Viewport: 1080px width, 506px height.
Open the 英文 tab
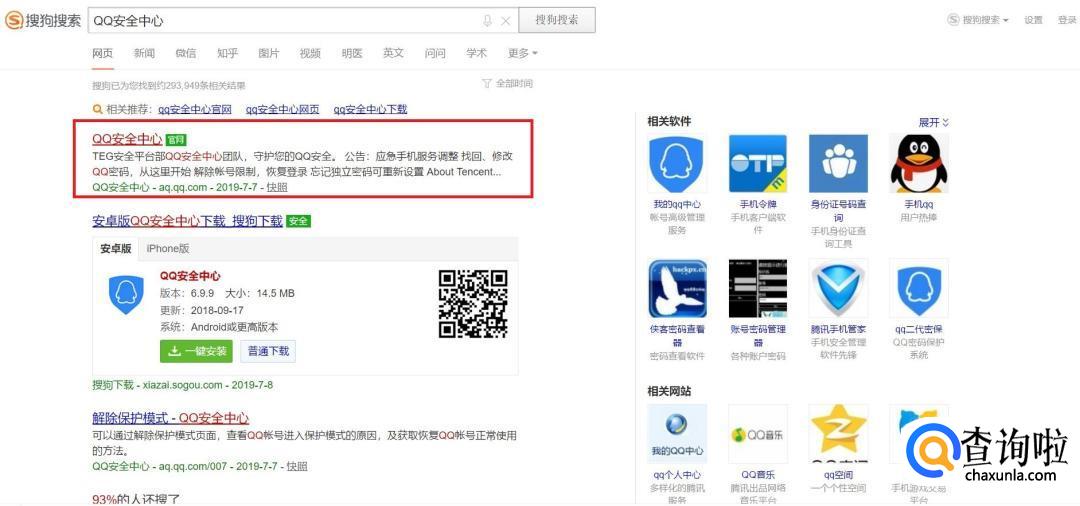[x=393, y=53]
